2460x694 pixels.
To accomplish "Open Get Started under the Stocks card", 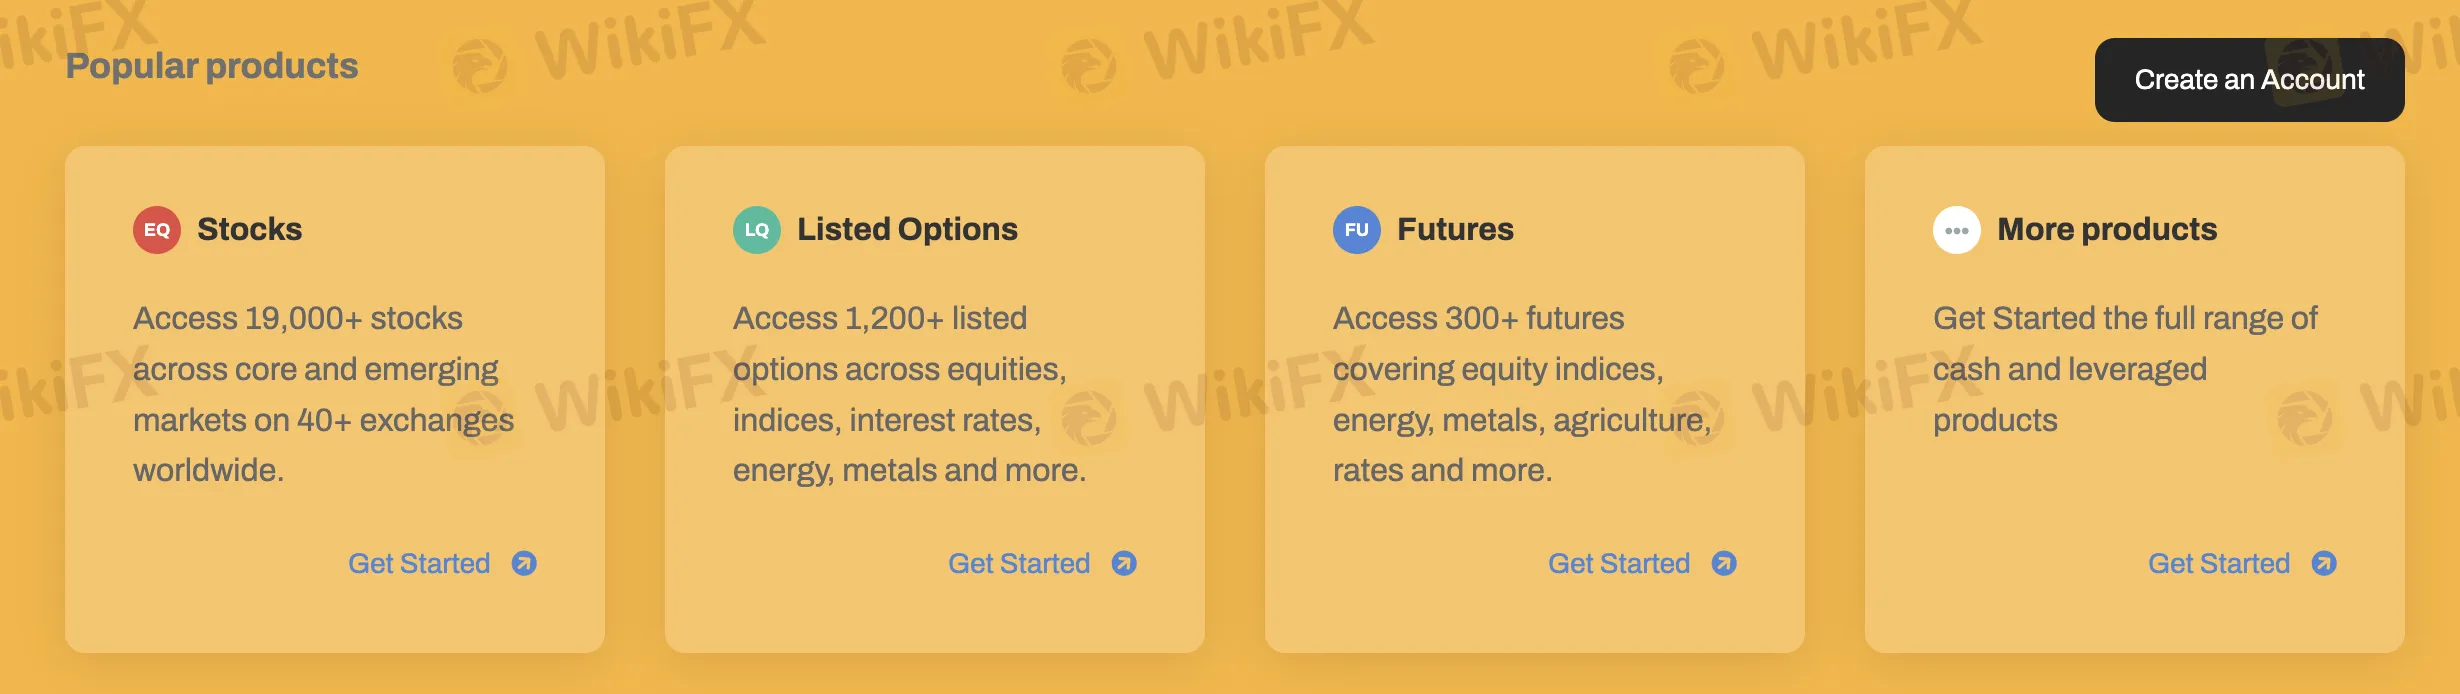I will [x=419, y=563].
